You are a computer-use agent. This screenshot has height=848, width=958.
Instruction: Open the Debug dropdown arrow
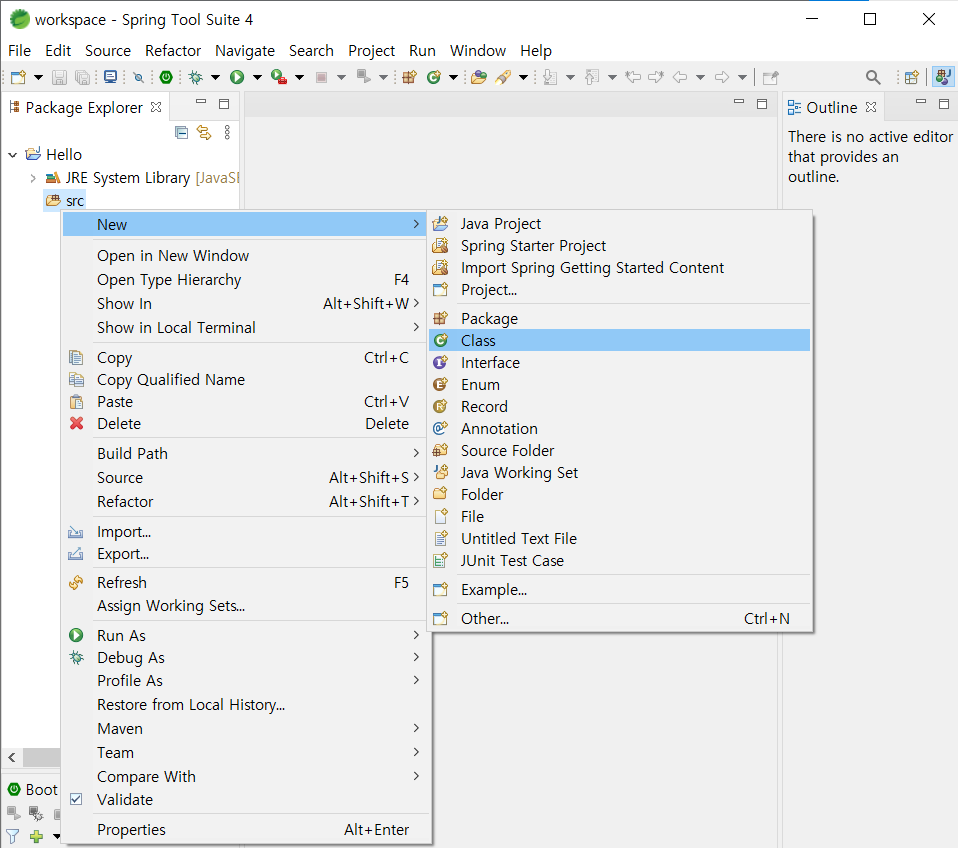[215, 77]
